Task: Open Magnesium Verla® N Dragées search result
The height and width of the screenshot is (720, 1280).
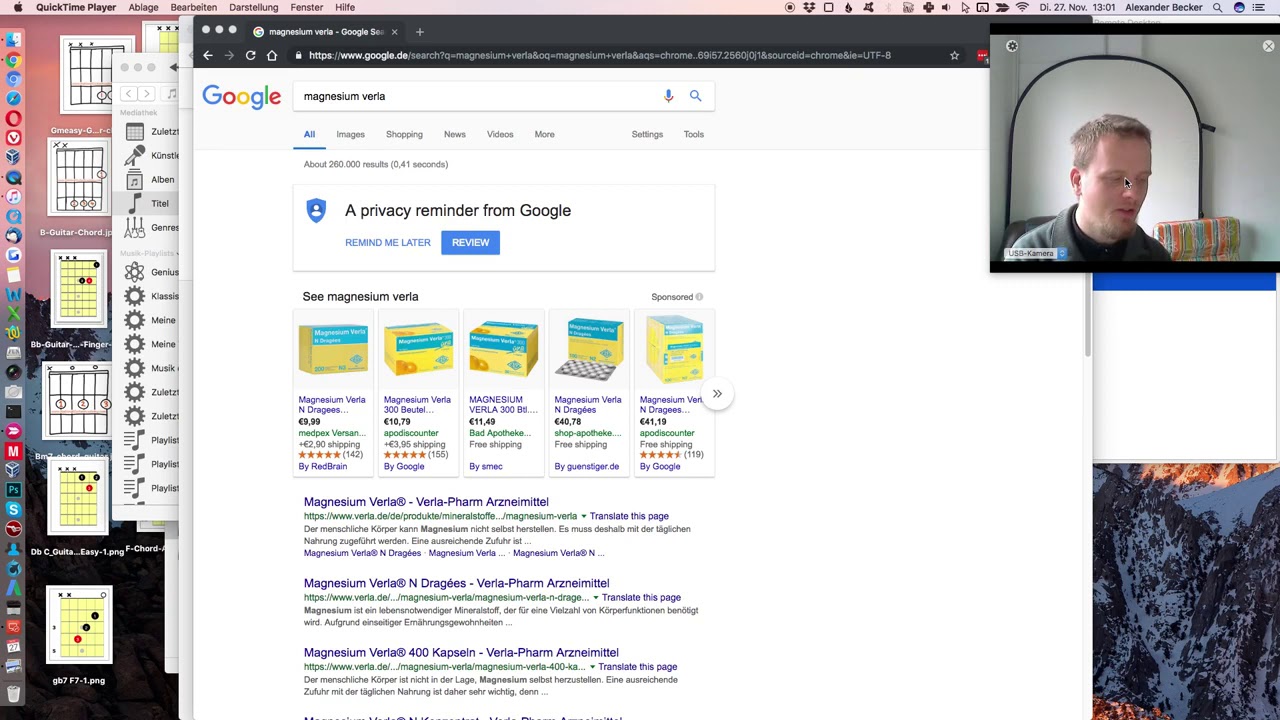Action: 456,583
